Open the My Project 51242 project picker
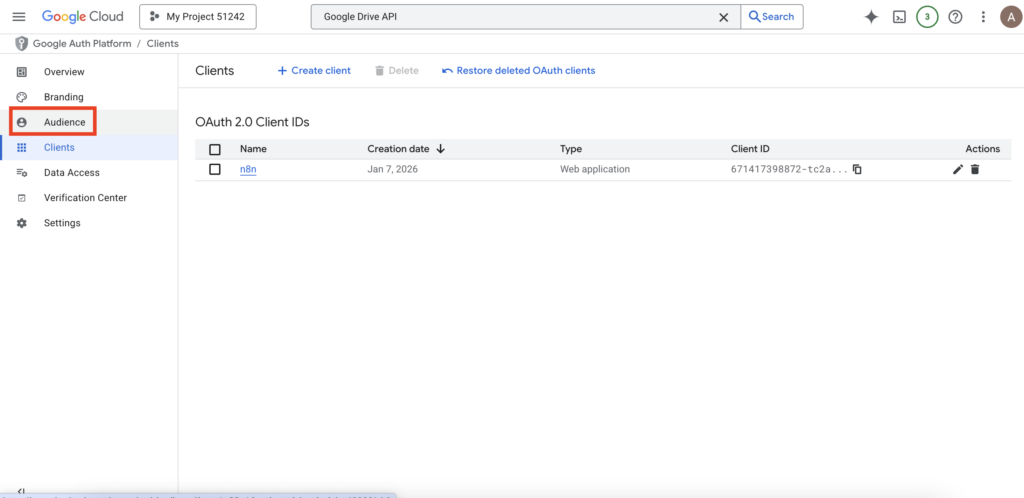 (198, 17)
